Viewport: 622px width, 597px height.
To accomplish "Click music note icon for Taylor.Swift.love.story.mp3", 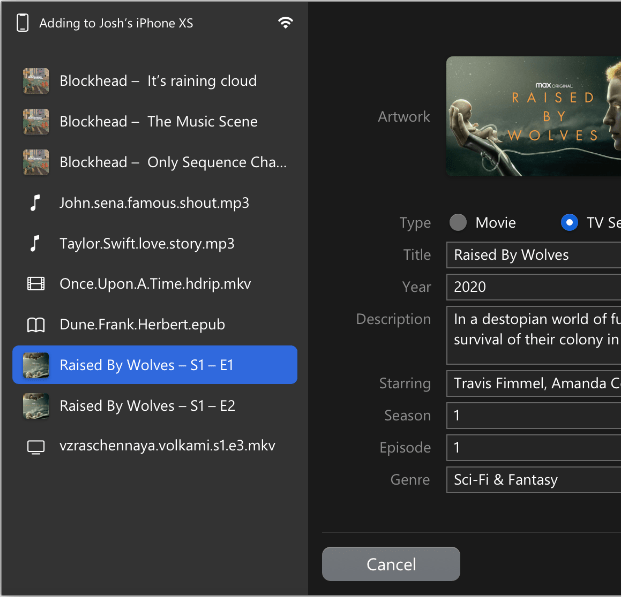I will pos(35,244).
